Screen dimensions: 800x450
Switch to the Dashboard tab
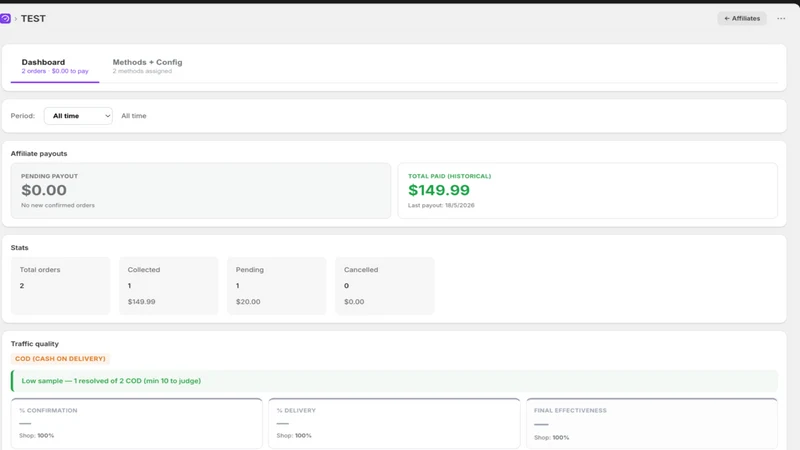coord(55,66)
